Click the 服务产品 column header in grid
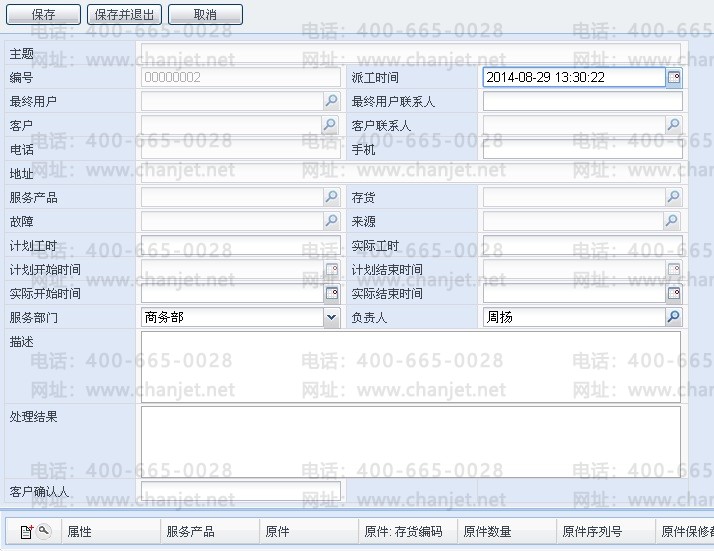 [210, 531]
